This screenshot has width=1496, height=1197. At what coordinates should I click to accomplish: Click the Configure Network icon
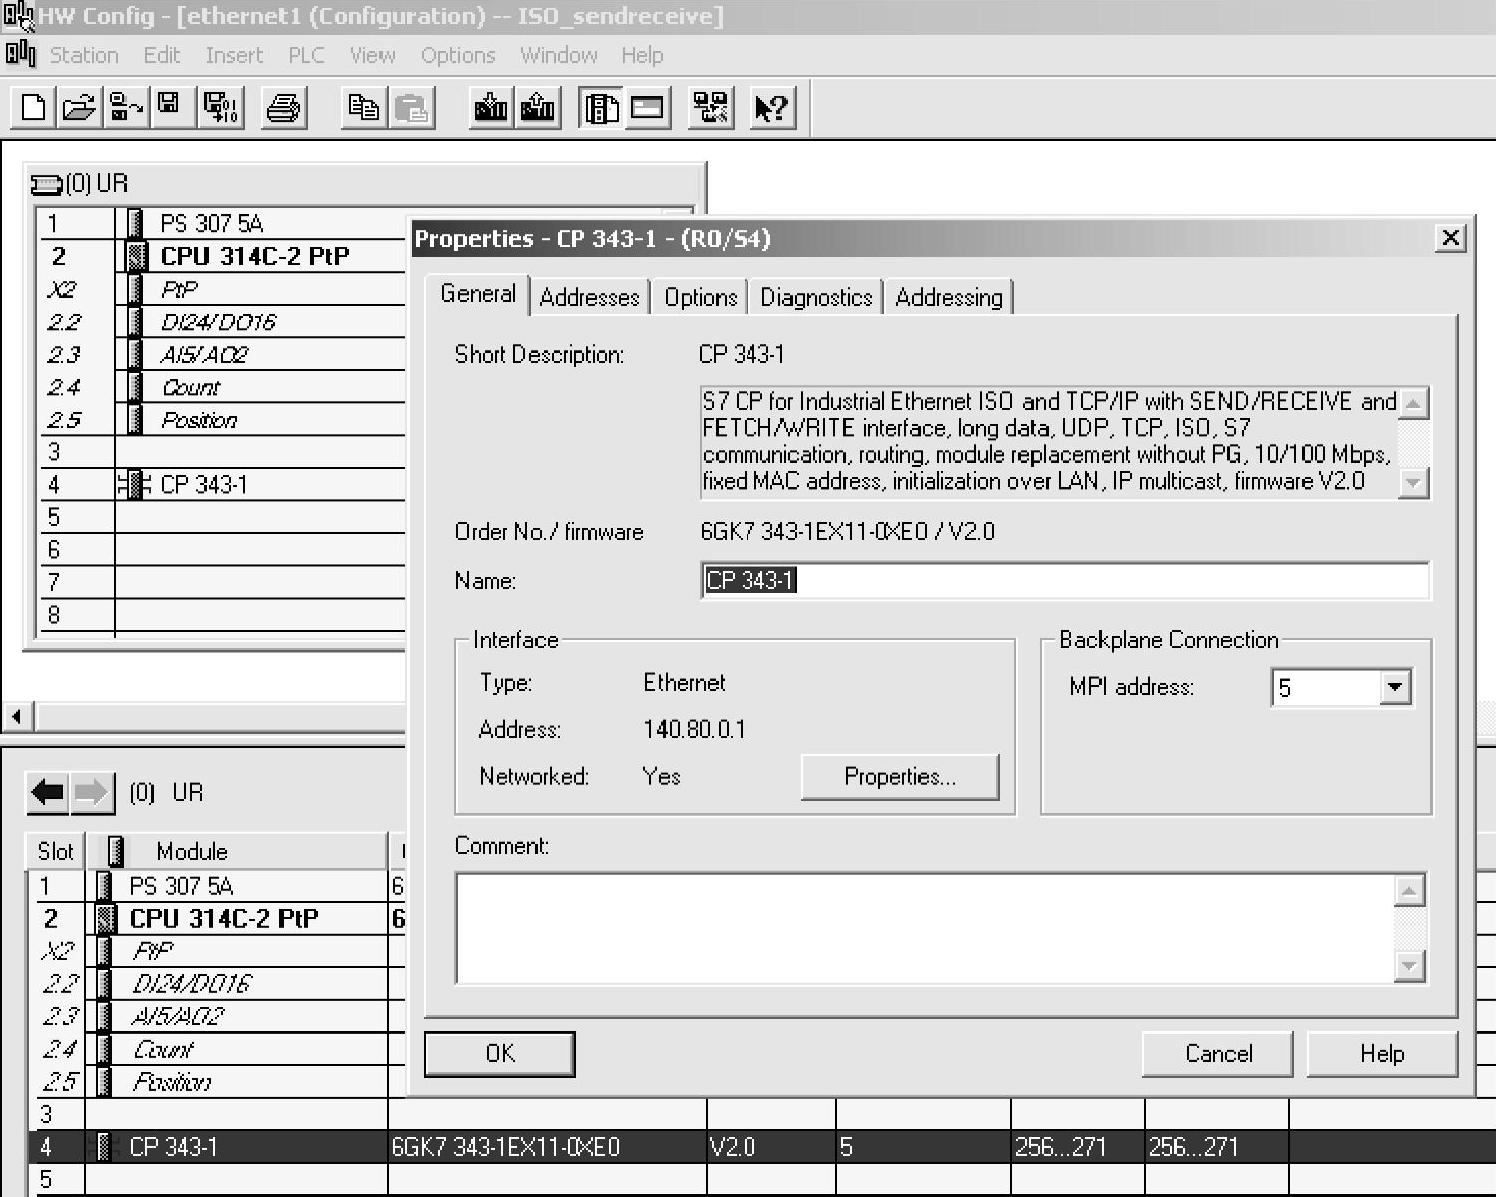pyautogui.click(x=711, y=107)
